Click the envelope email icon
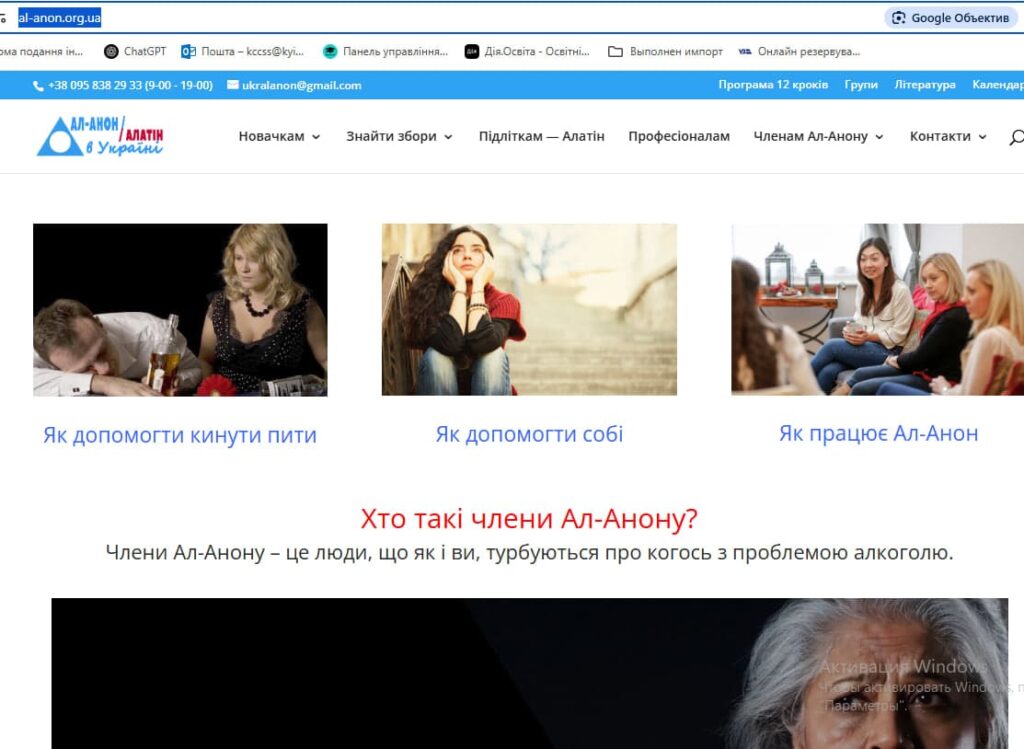 pyautogui.click(x=232, y=85)
